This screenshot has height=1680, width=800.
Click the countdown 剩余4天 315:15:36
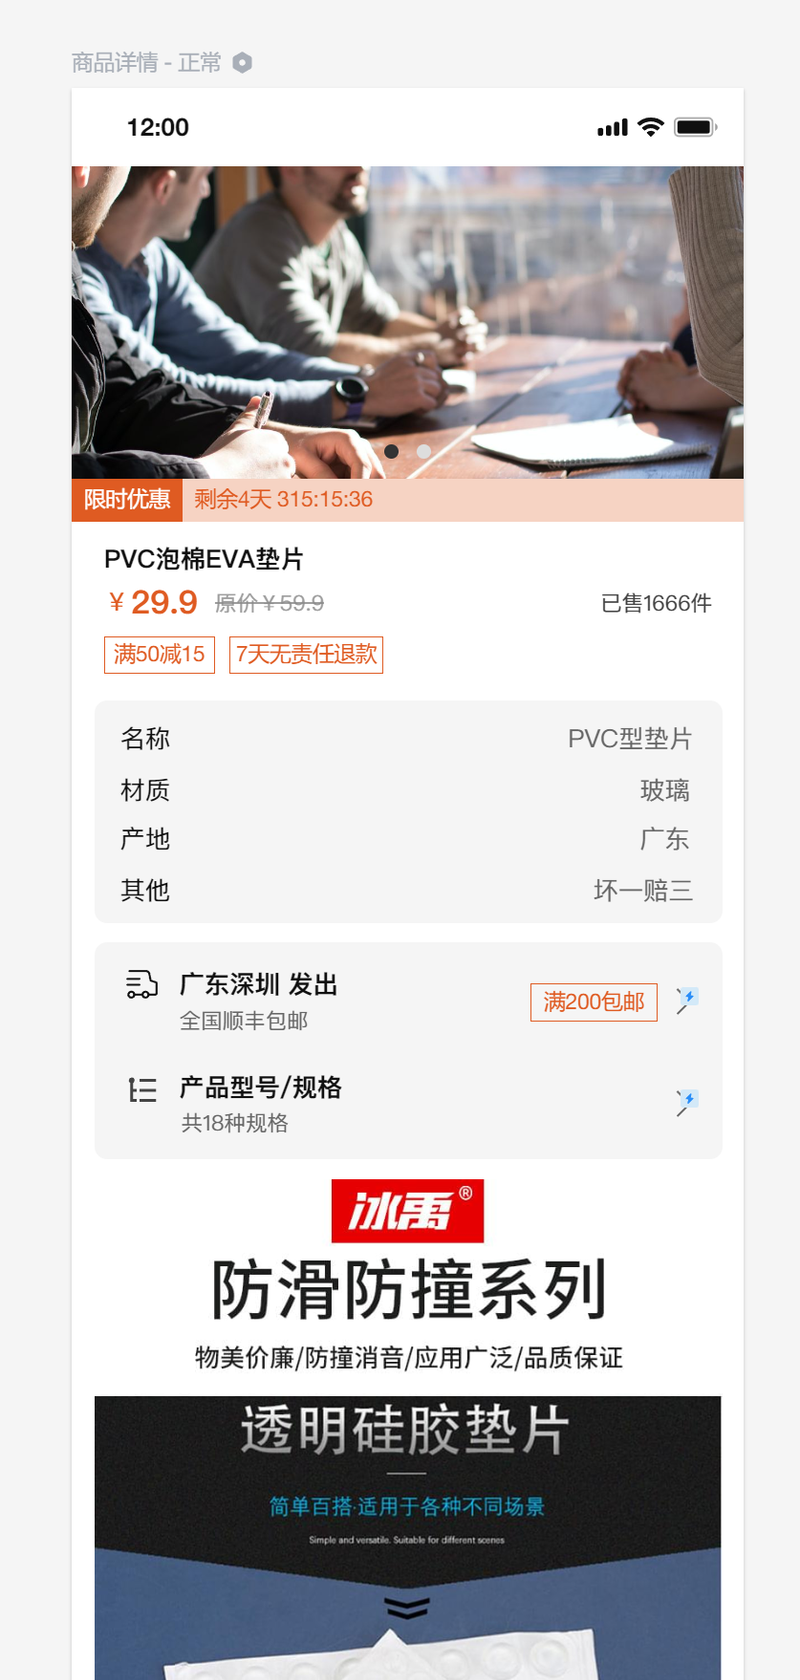click(284, 499)
